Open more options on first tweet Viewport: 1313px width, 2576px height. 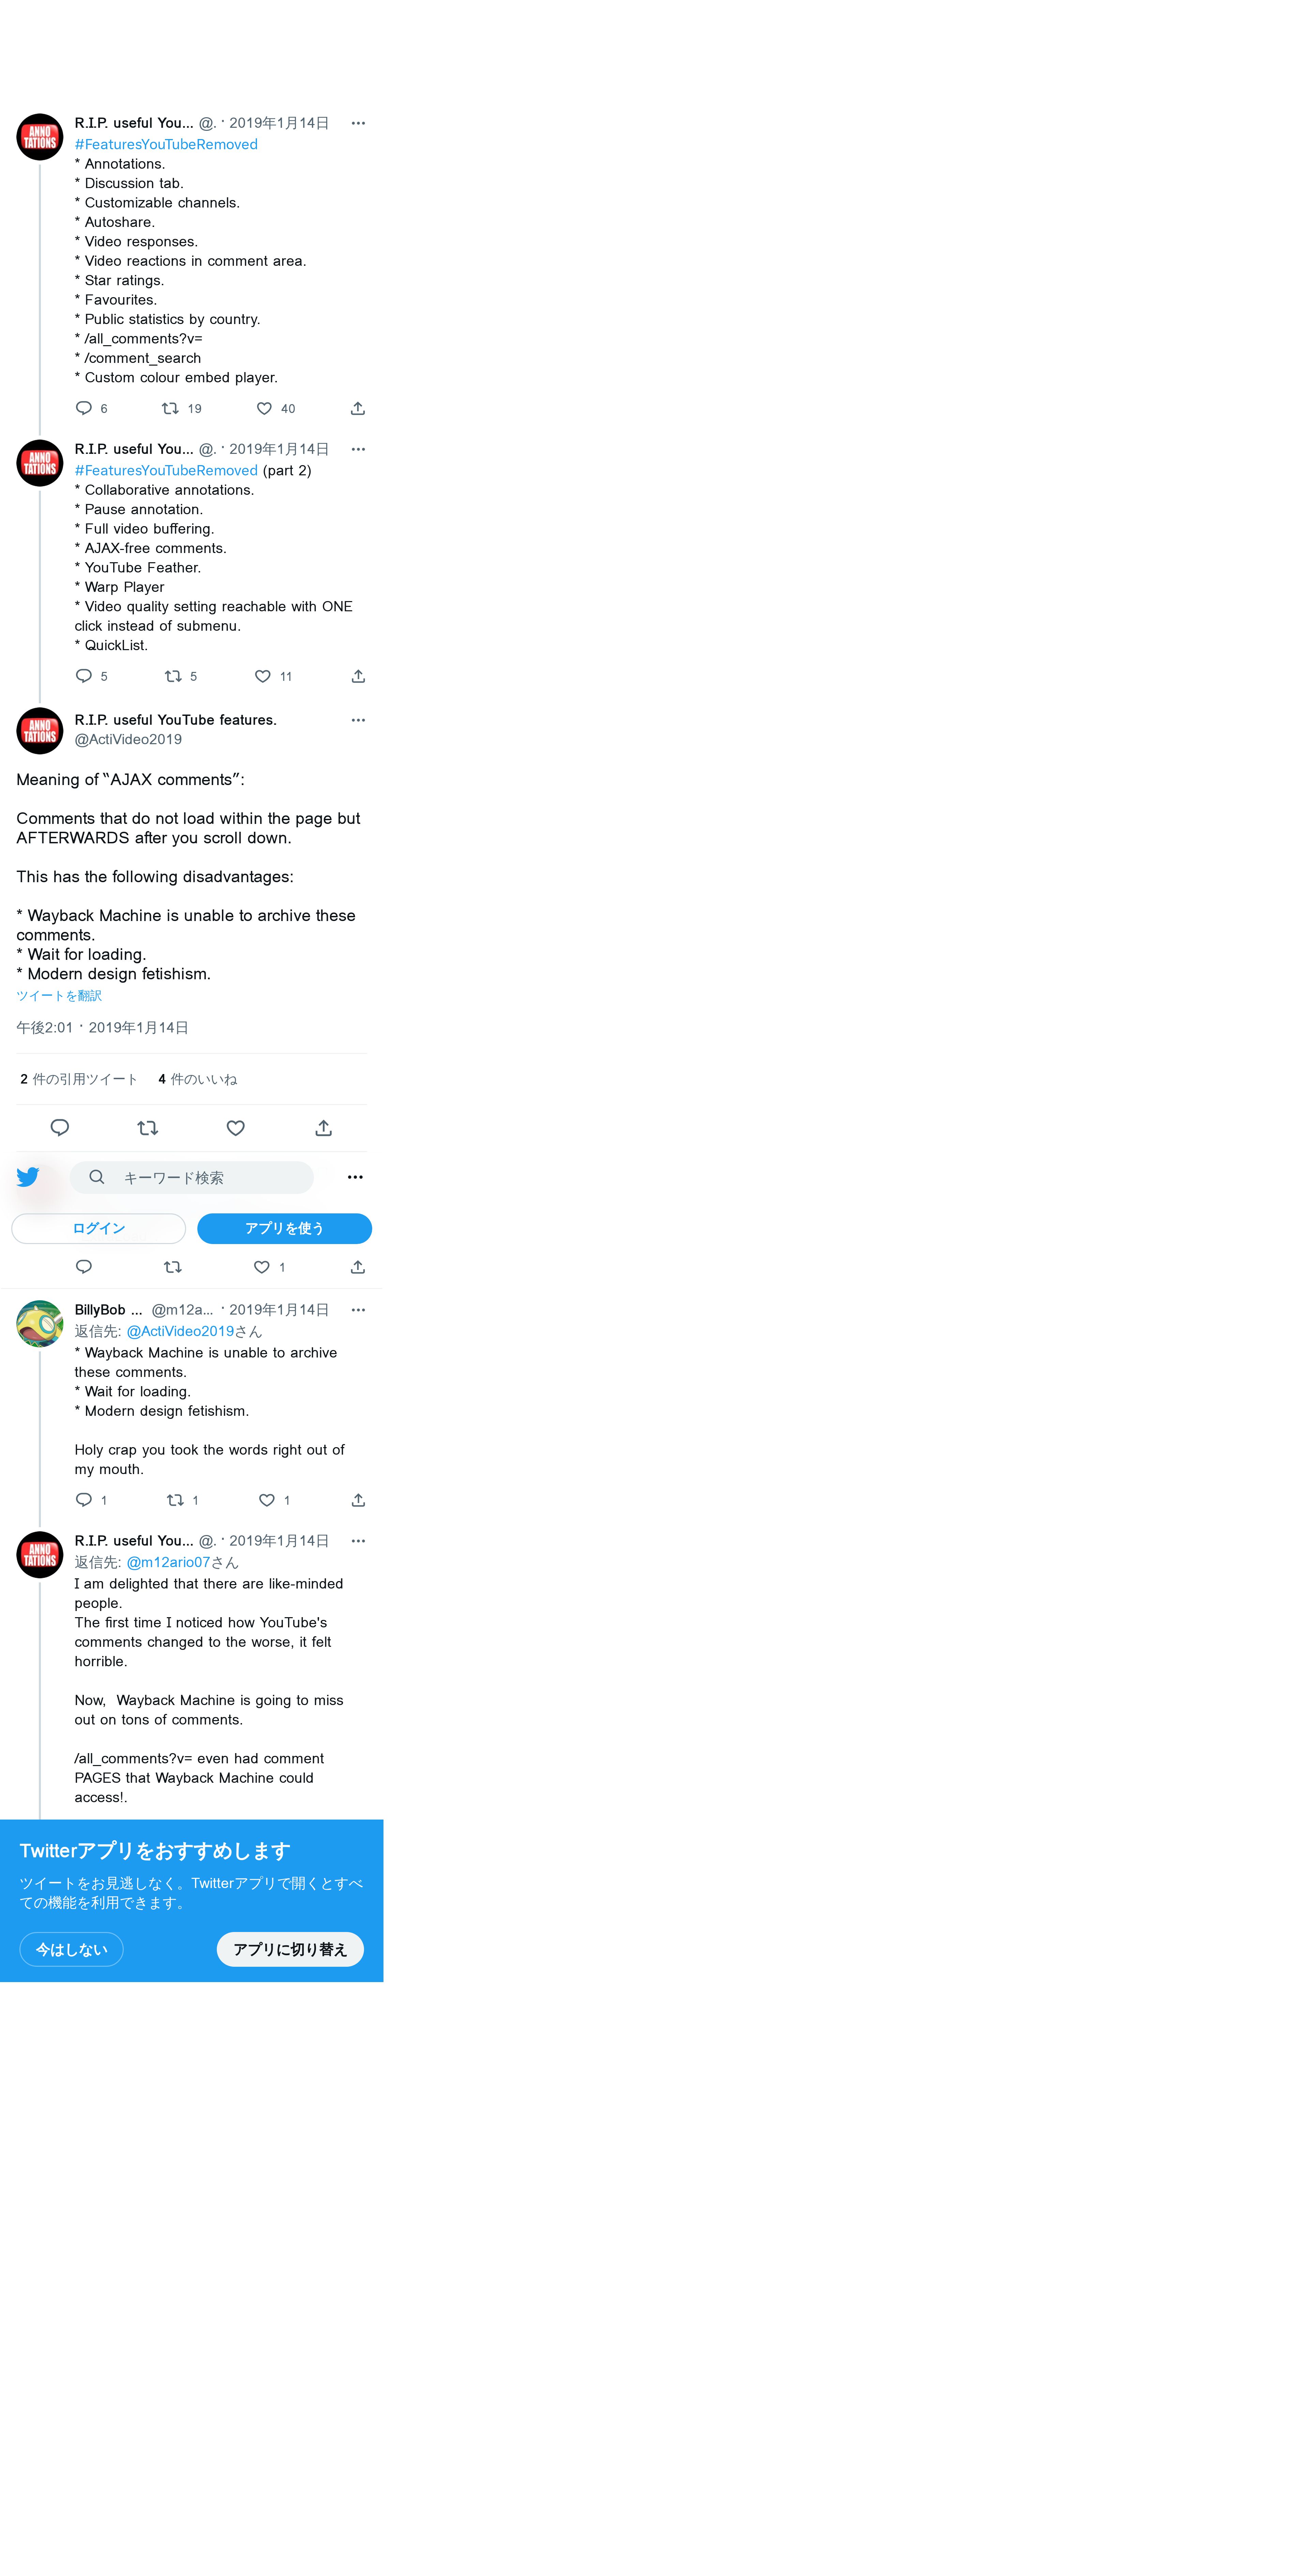(x=358, y=123)
